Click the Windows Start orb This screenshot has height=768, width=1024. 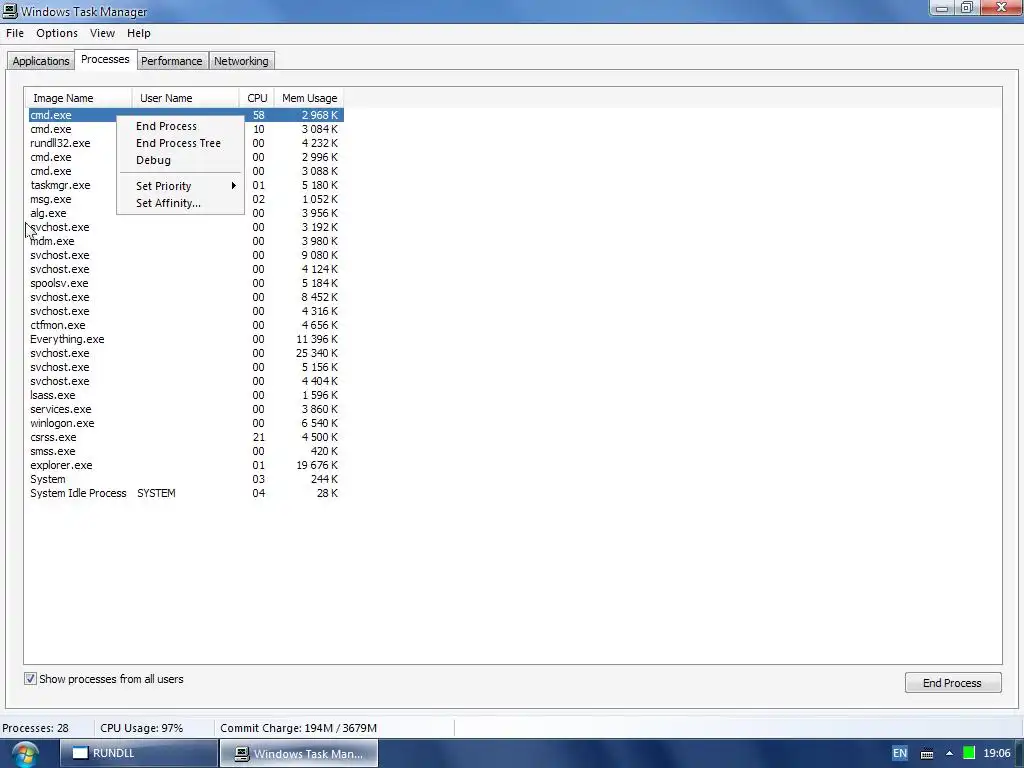pos(25,754)
